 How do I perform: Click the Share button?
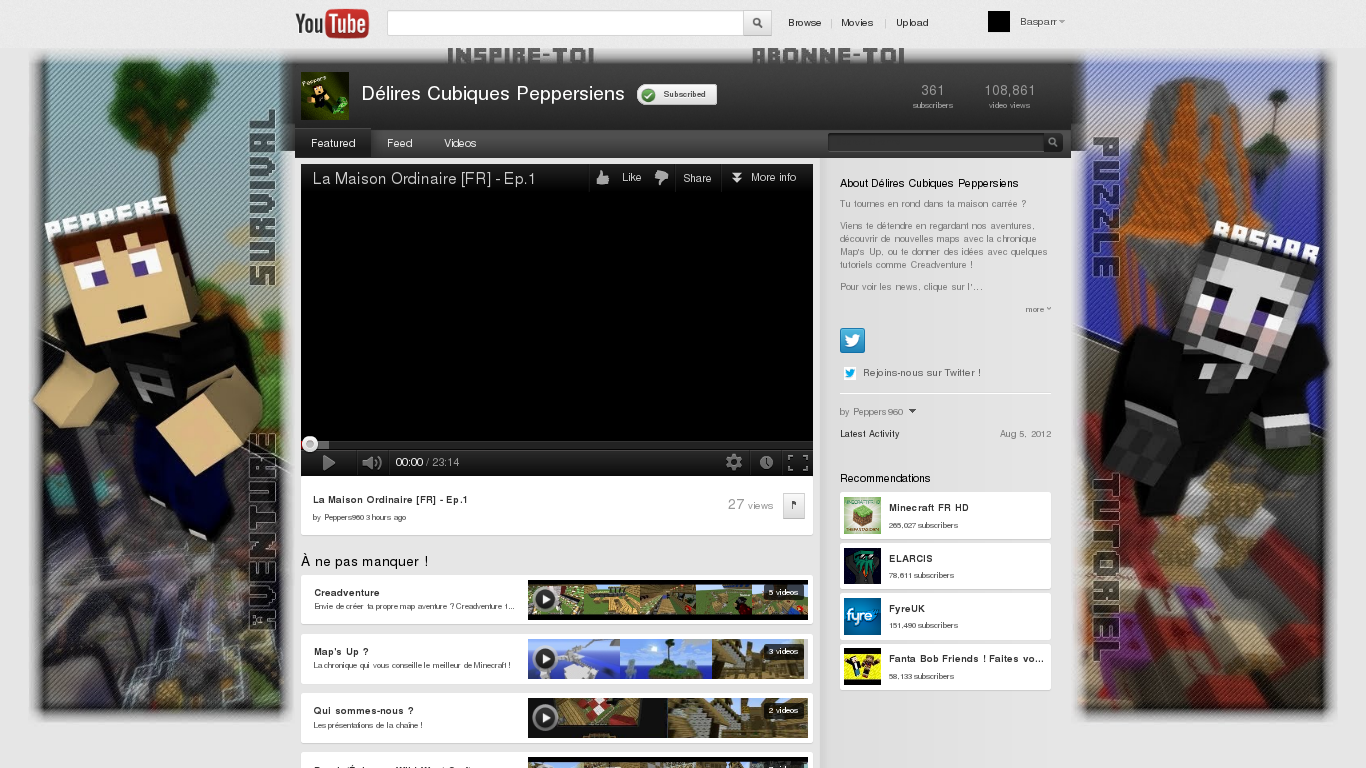coord(697,178)
